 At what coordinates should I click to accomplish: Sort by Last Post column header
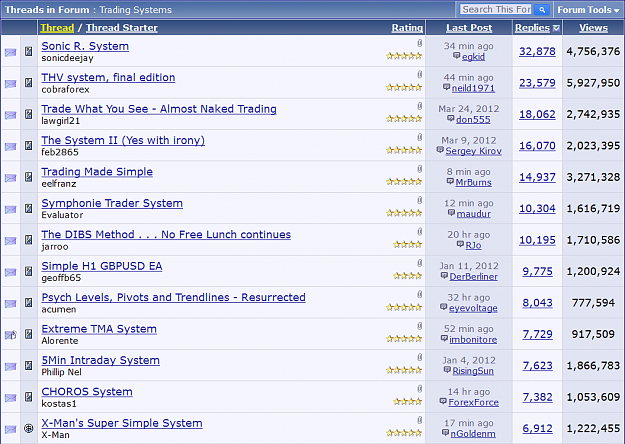(469, 28)
